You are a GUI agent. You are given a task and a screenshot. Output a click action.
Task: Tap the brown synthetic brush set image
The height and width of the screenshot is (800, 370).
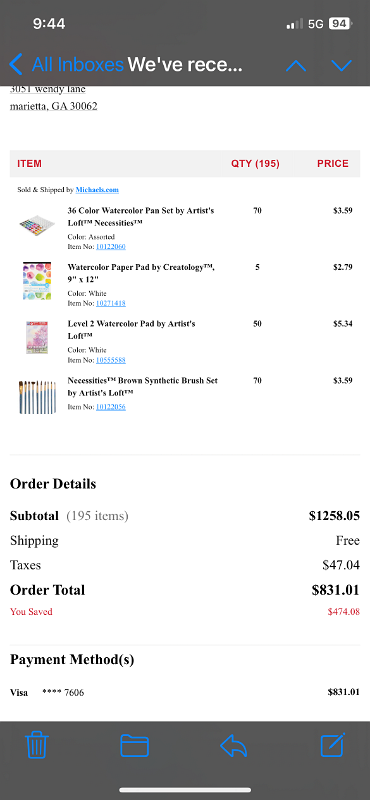point(37,396)
